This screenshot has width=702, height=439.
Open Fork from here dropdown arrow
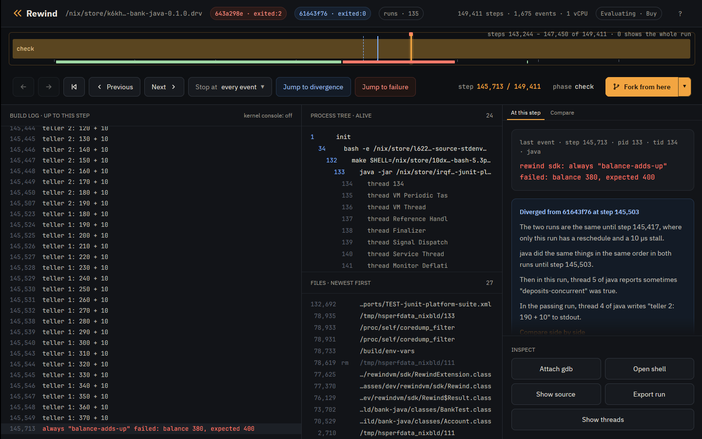tap(685, 87)
